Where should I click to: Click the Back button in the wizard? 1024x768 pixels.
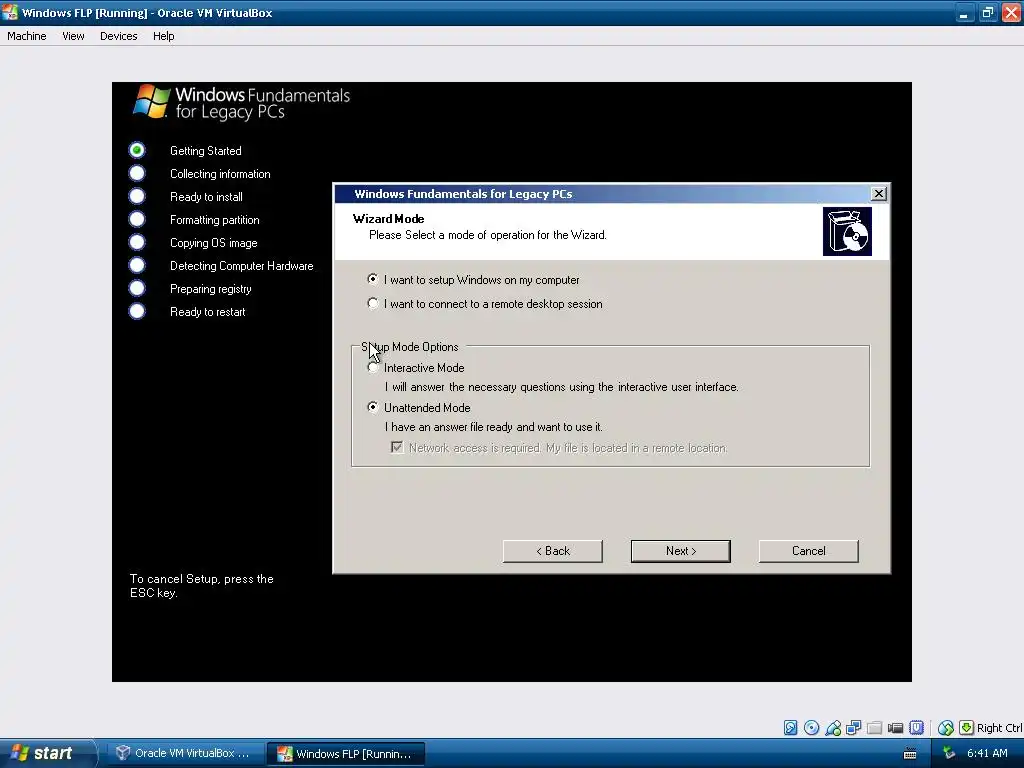click(x=552, y=551)
